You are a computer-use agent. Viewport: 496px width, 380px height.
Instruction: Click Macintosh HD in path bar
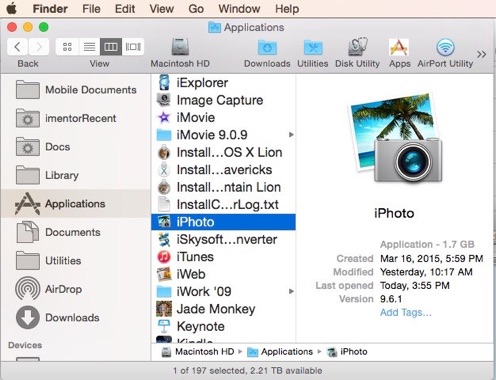pyautogui.click(x=198, y=352)
